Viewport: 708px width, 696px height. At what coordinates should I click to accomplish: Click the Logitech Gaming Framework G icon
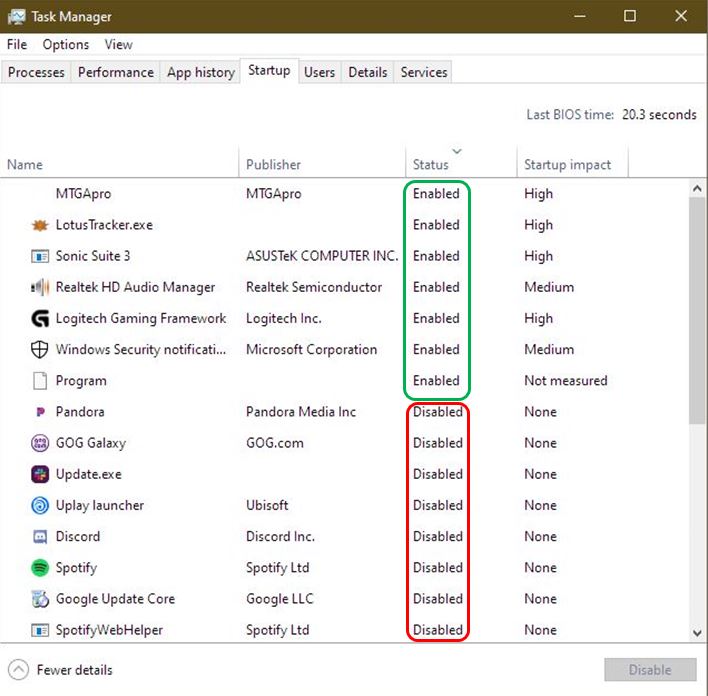pos(40,318)
